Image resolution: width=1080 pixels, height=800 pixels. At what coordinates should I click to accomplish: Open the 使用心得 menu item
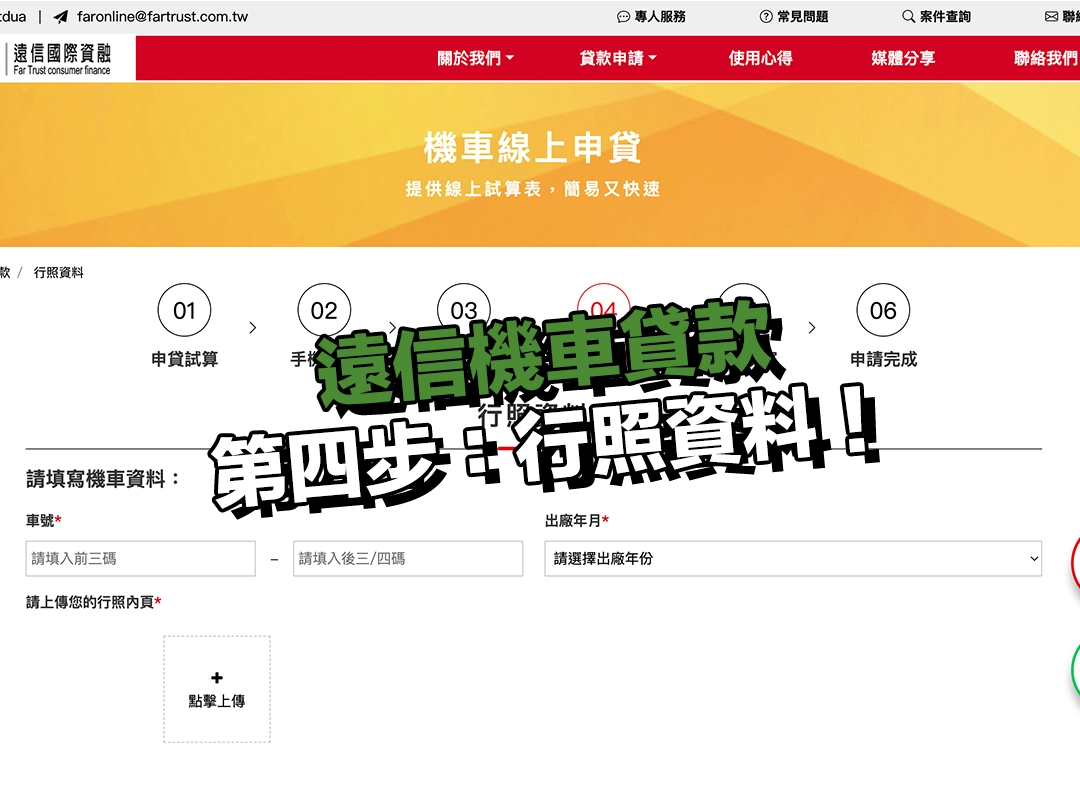click(x=760, y=58)
